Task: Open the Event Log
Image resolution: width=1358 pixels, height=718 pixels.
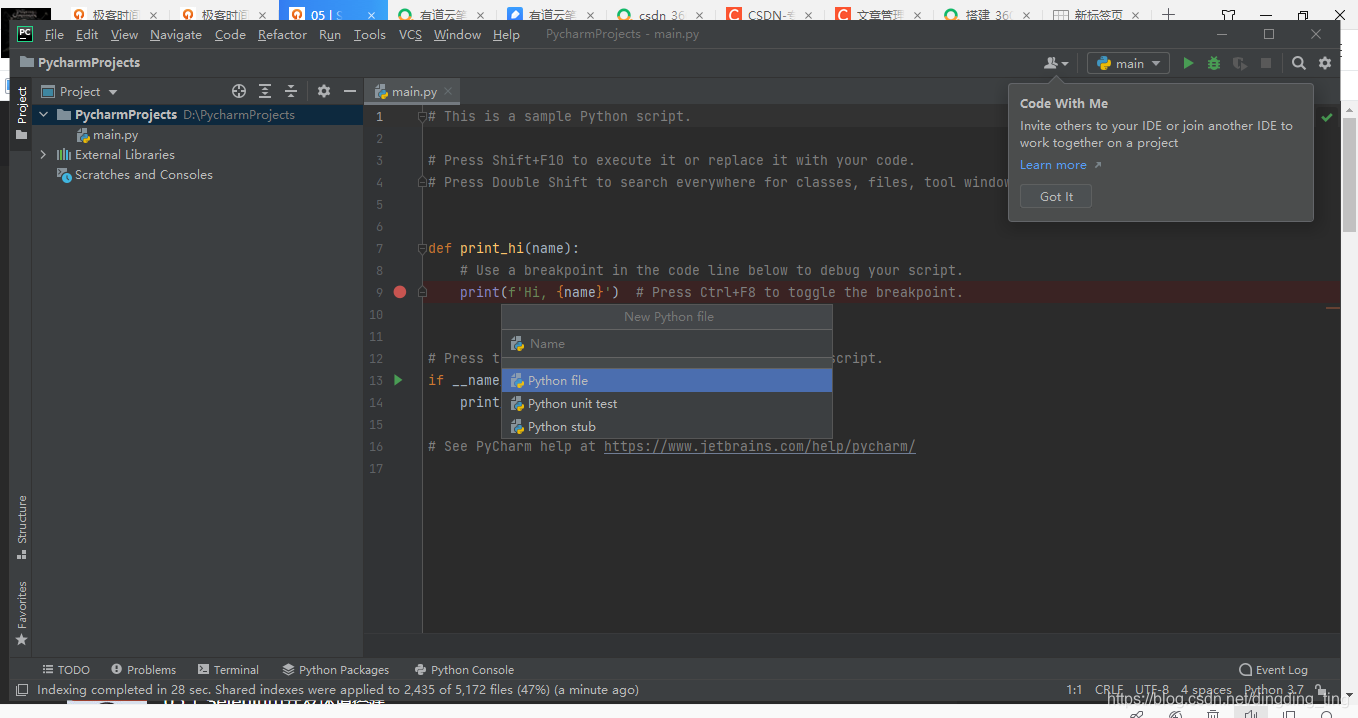Action: tap(1273, 670)
